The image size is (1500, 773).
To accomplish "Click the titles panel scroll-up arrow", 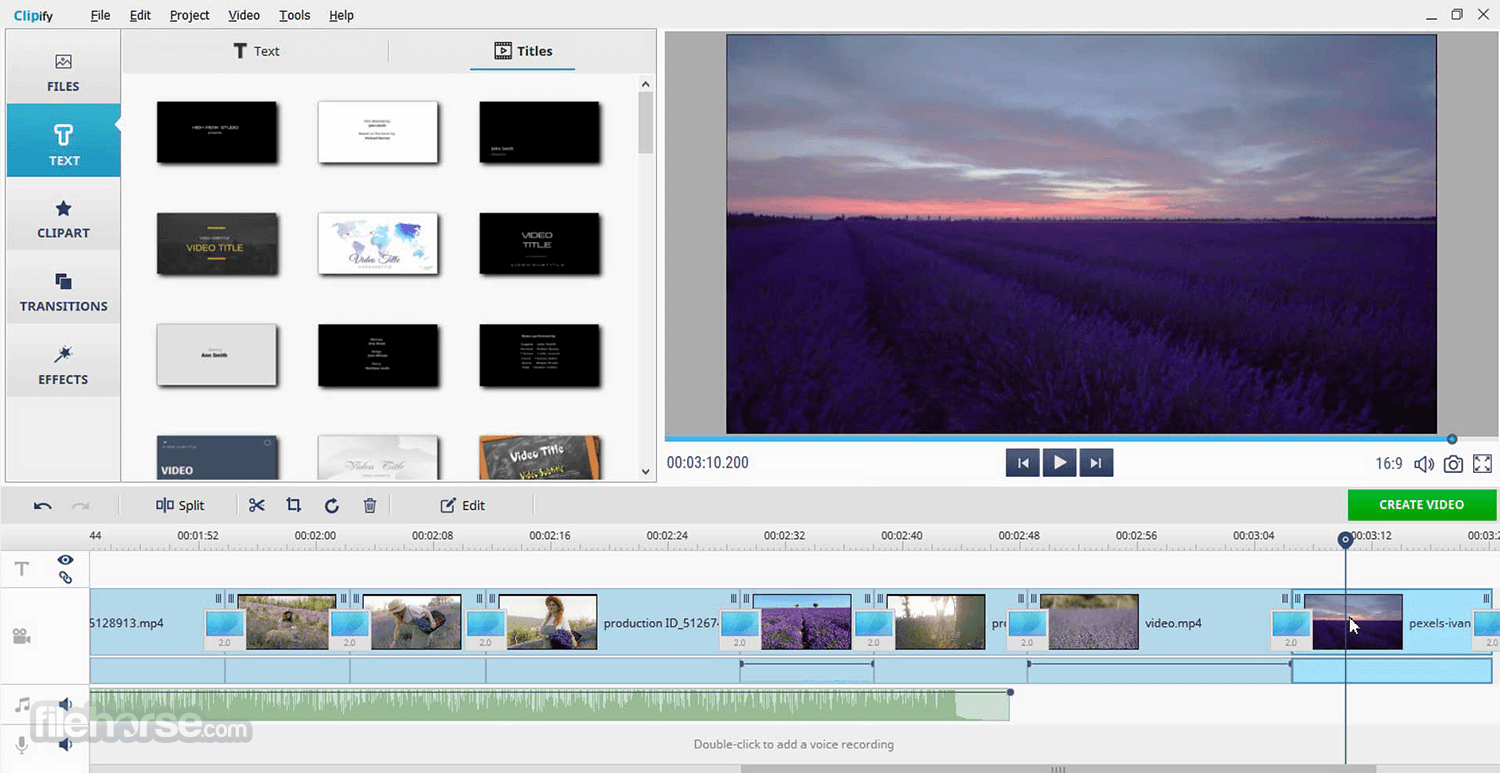I will pos(645,85).
